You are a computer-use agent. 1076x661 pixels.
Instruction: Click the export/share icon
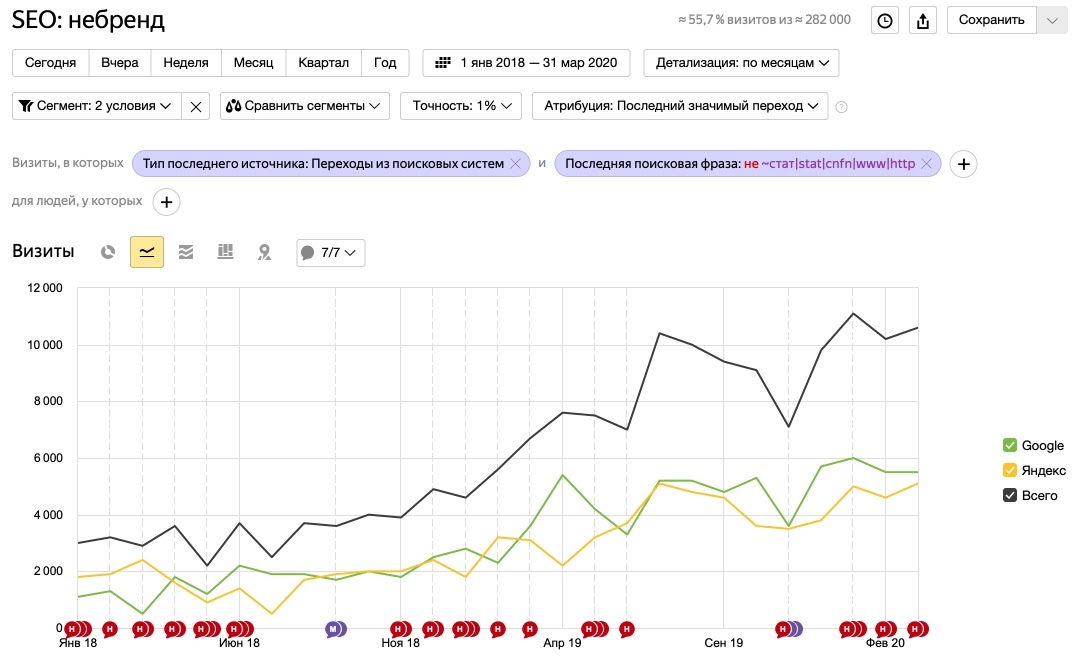click(923, 20)
